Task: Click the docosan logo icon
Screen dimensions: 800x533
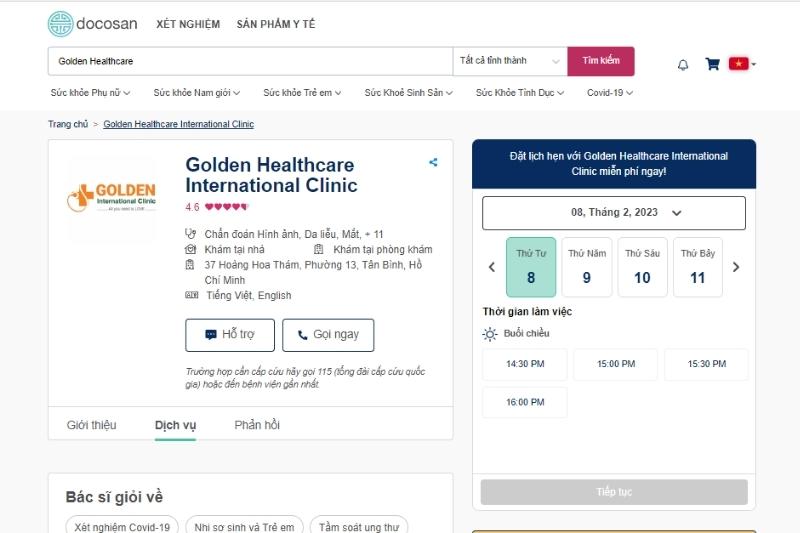Action: tap(61, 24)
